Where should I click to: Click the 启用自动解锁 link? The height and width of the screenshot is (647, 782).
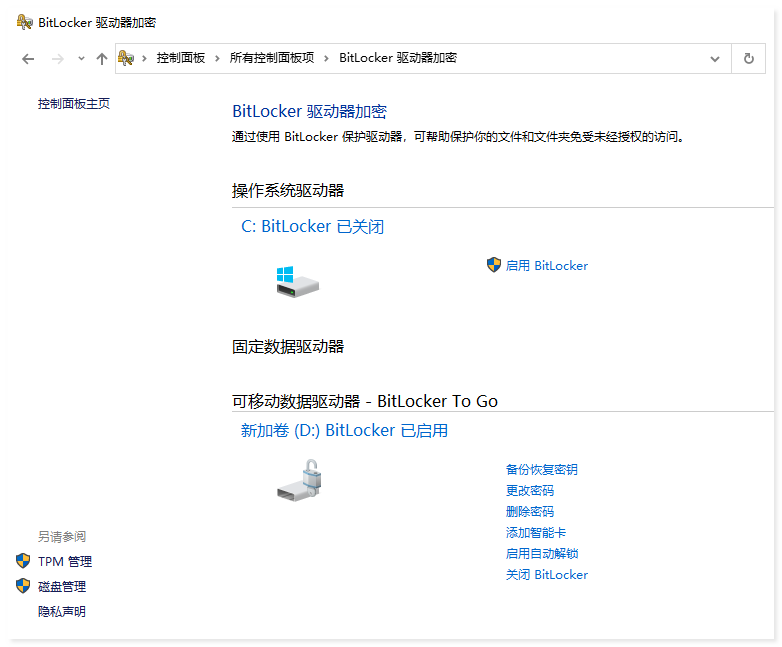click(x=542, y=553)
